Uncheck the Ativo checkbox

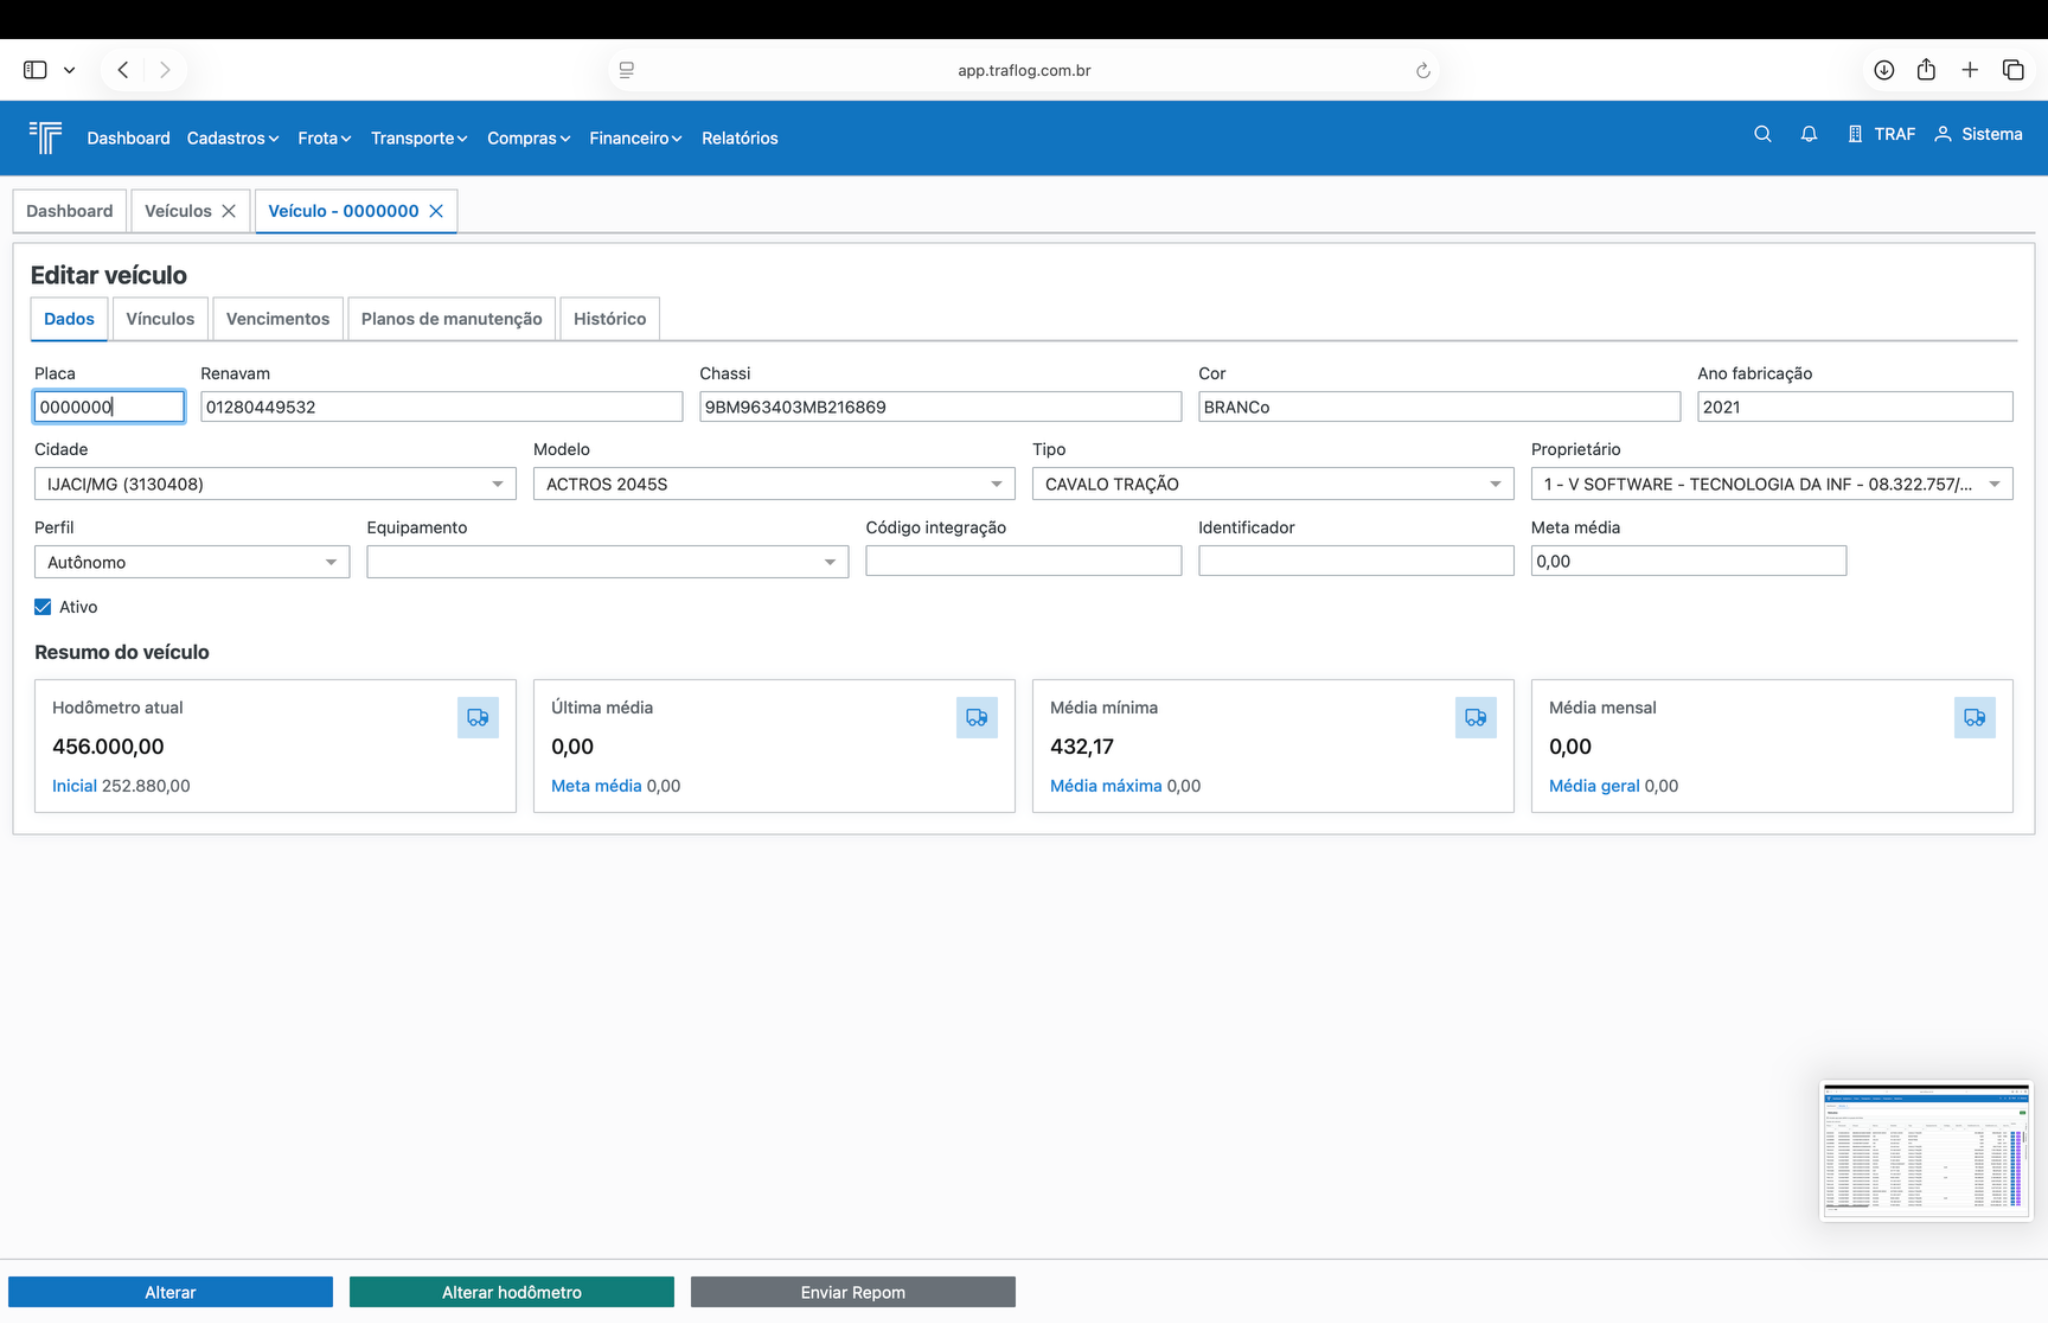point(43,607)
